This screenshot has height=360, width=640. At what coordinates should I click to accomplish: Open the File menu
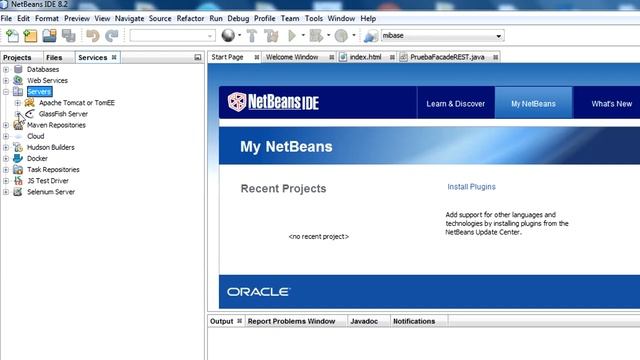[x=6, y=18]
